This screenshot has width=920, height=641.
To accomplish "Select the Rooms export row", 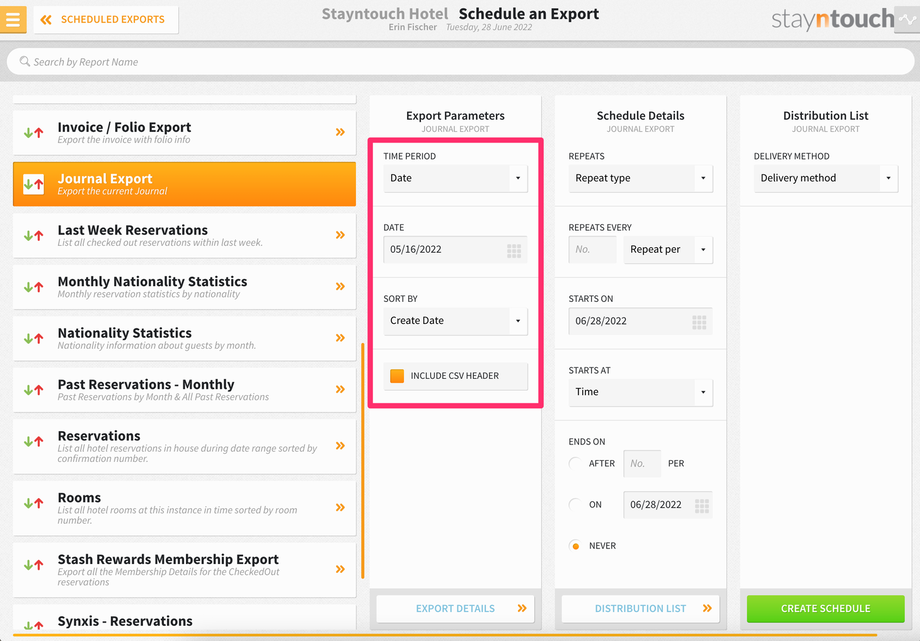I will [184, 508].
